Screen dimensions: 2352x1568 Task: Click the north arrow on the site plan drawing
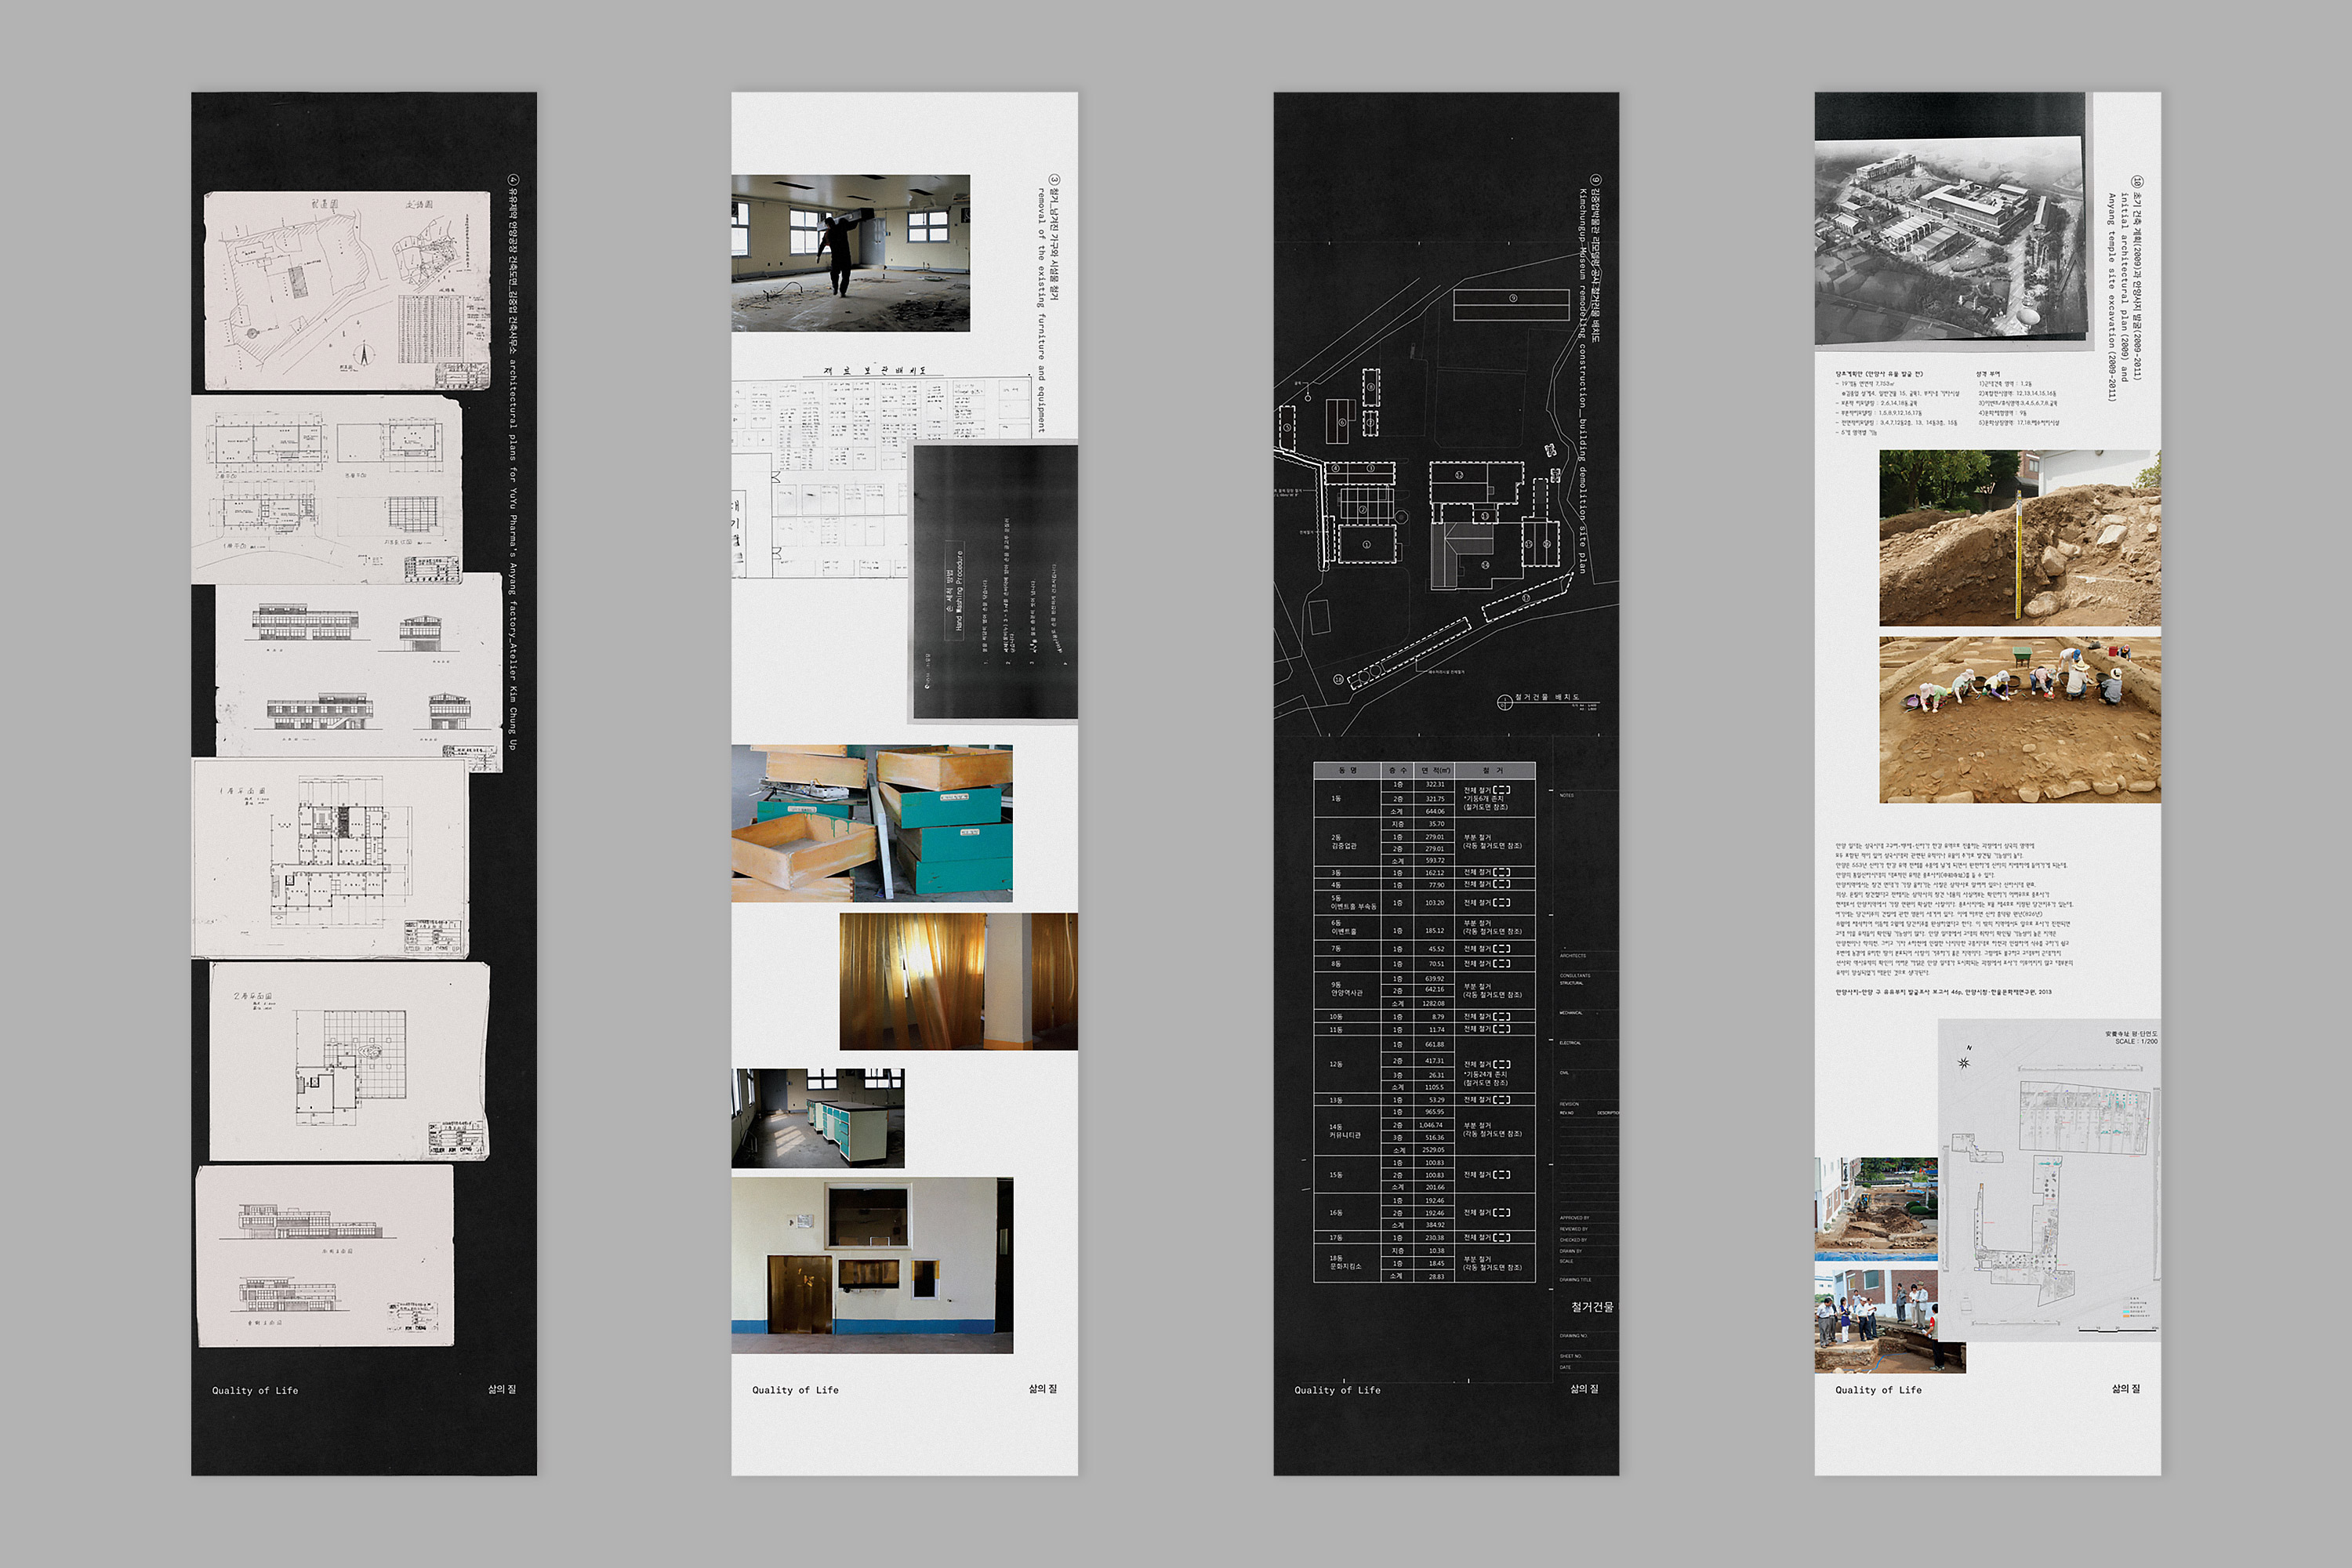(x=364, y=354)
